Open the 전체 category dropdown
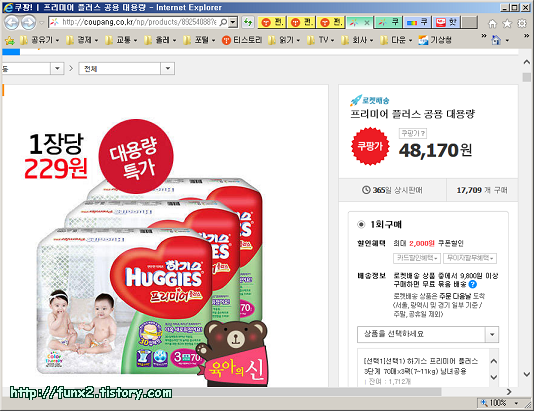 tap(126, 68)
